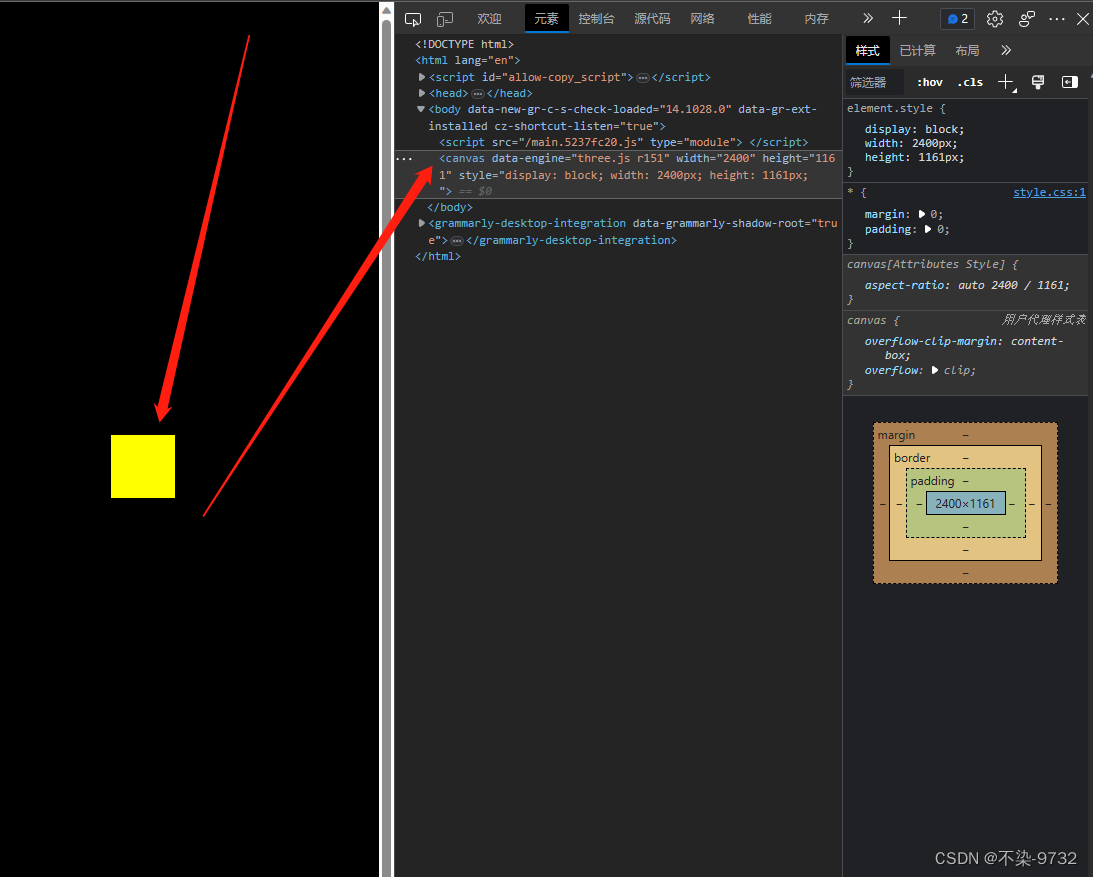Open DevTools settings gear
This screenshot has height=877, width=1093.
pyautogui.click(x=995, y=19)
